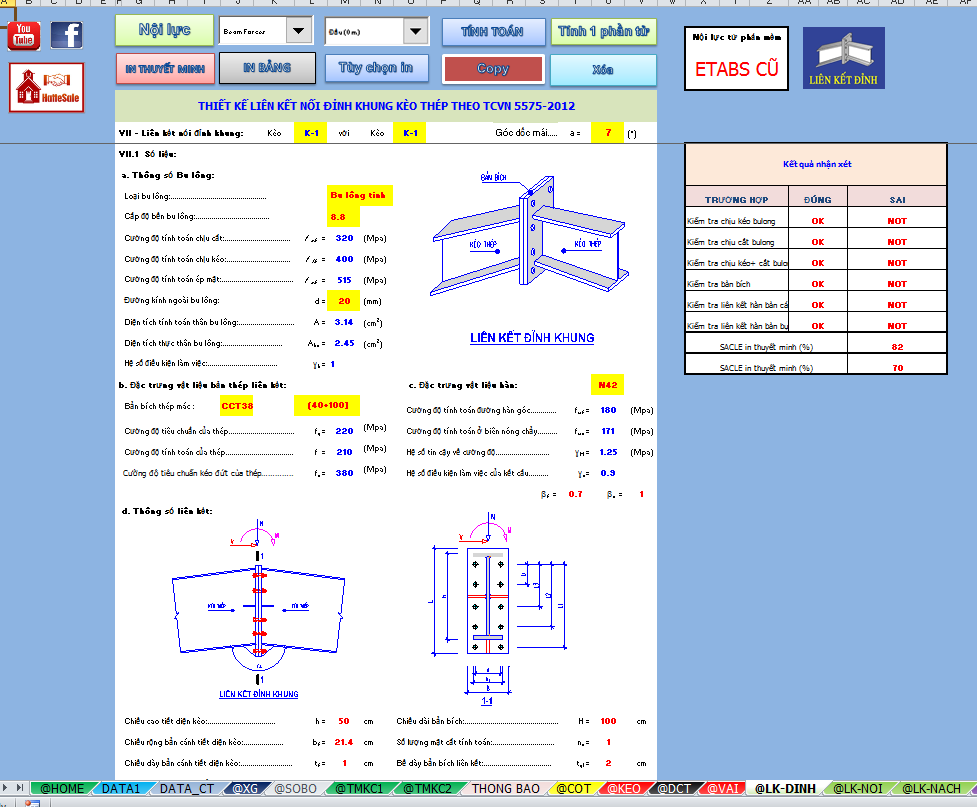The width and height of the screenshot is (977, 807).
Task: Switch to the @HOME sheet tab
Action: pyautogui.click(x=62, y=788)
